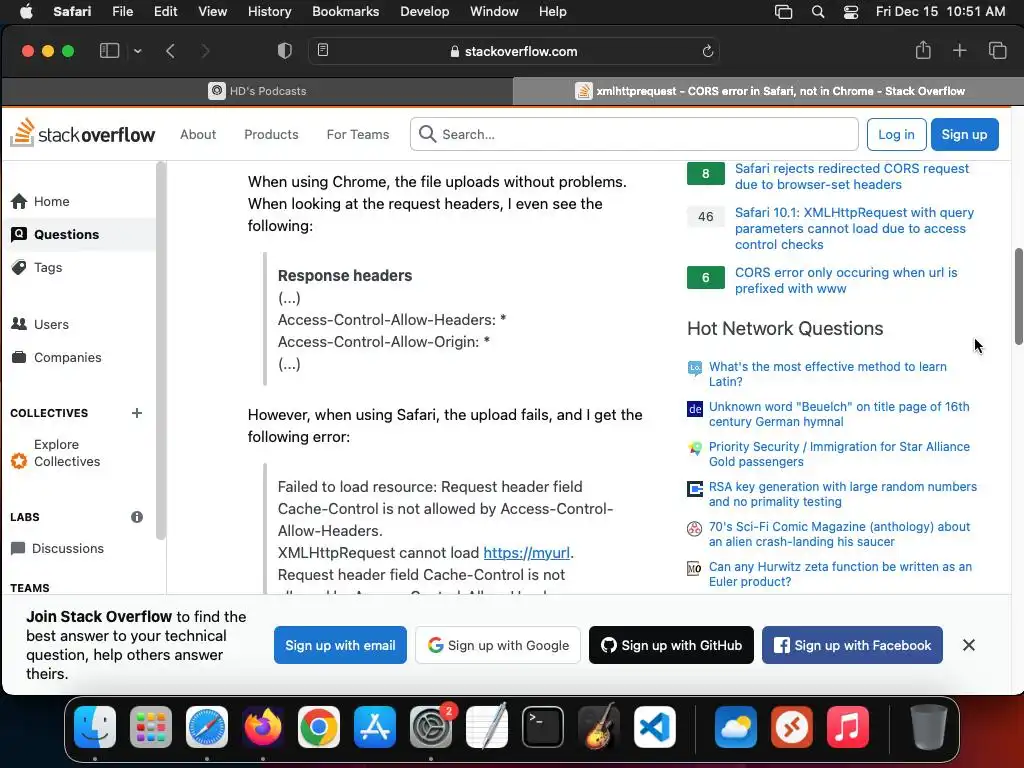Screen dimensions: 1024x768
Task: Click the info icon next to Labs
Action: [136, 517]
